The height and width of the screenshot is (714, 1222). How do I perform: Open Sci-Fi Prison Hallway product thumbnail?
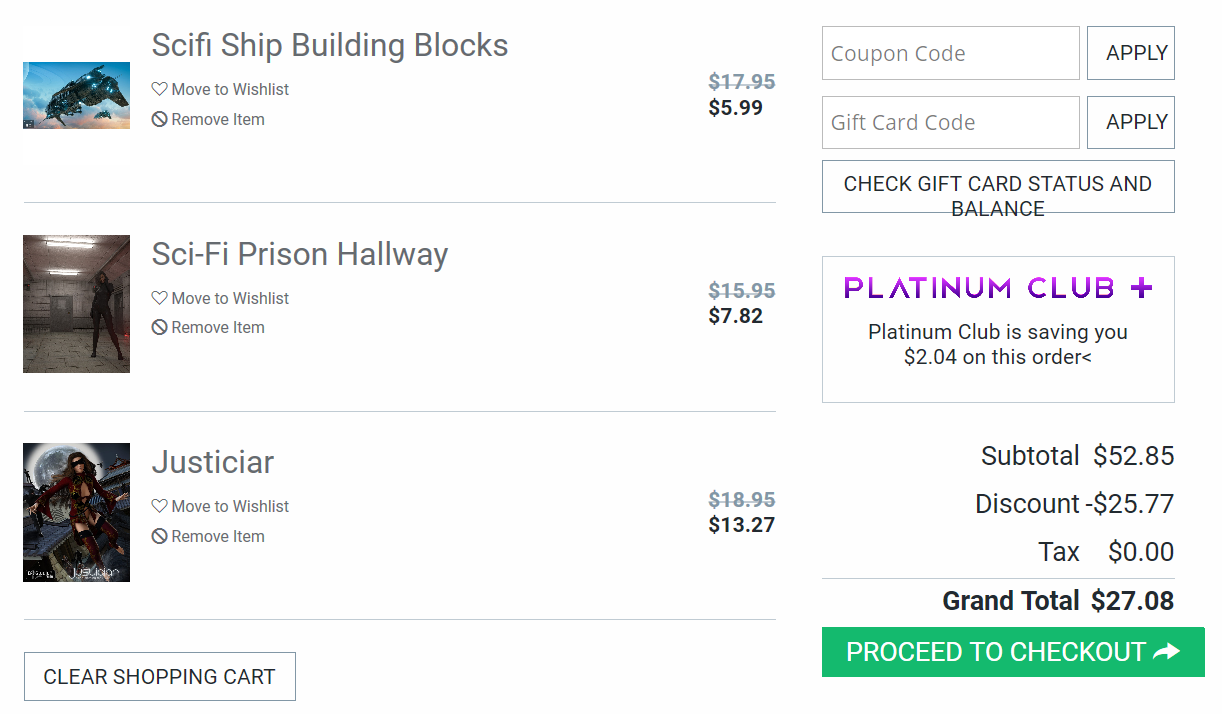pos(76,304)
